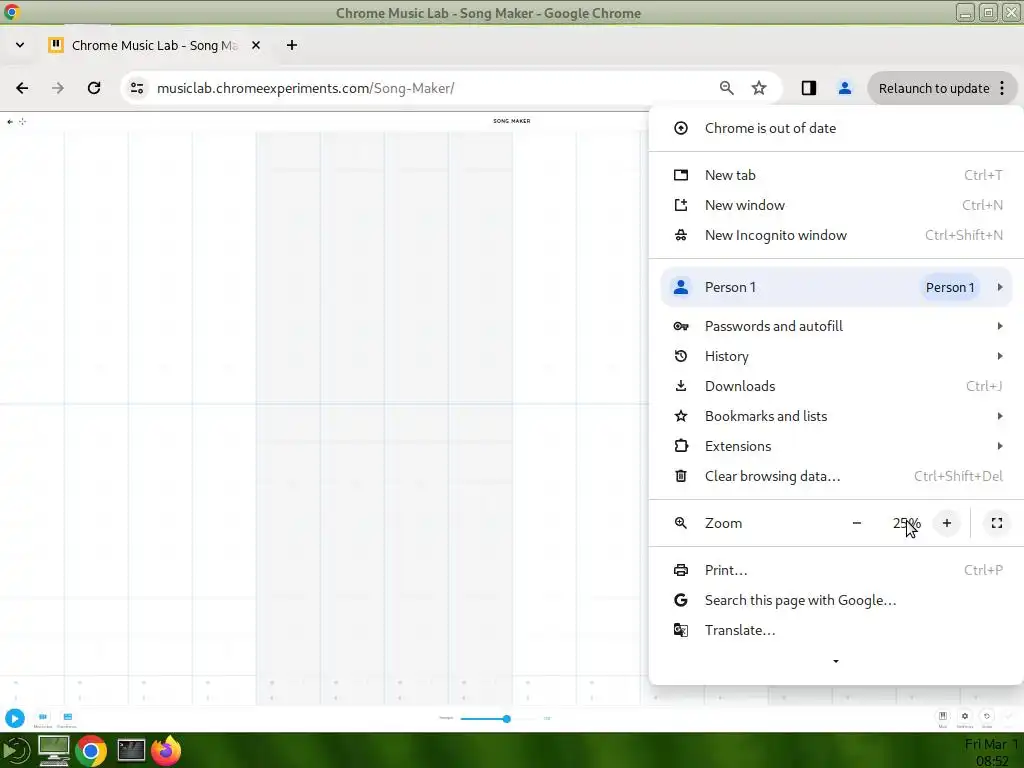Click the 25% zoom level text
This screenshot has height=768, width=1024.
(x=906, y=523)
